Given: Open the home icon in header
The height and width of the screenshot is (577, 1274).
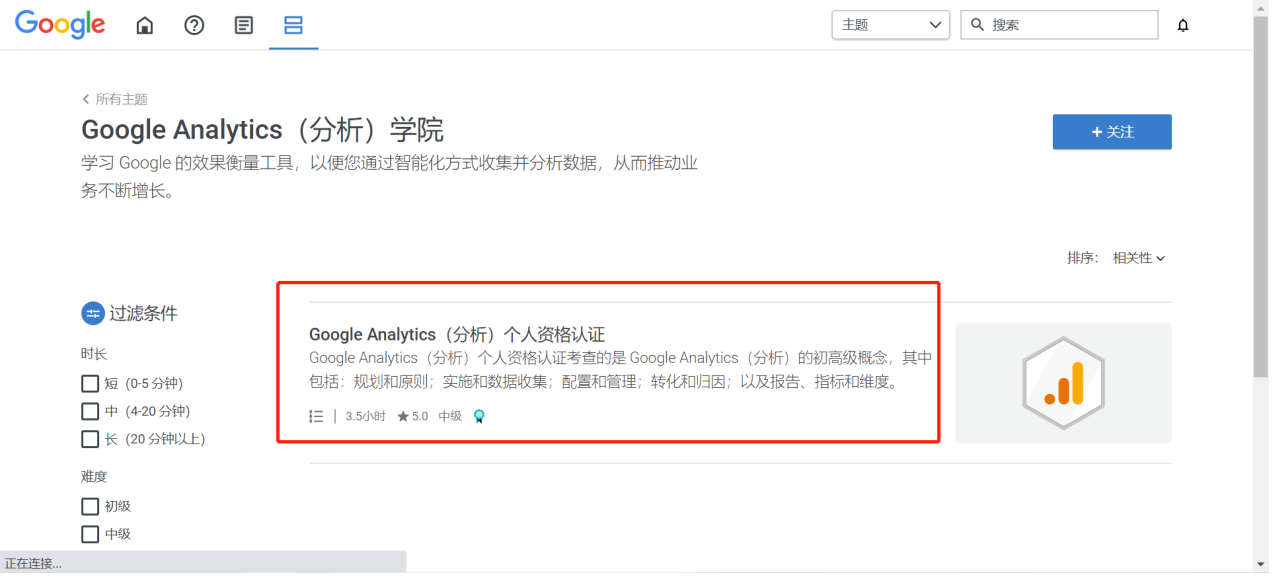Looking at the screenshot, I should [145, 25].
